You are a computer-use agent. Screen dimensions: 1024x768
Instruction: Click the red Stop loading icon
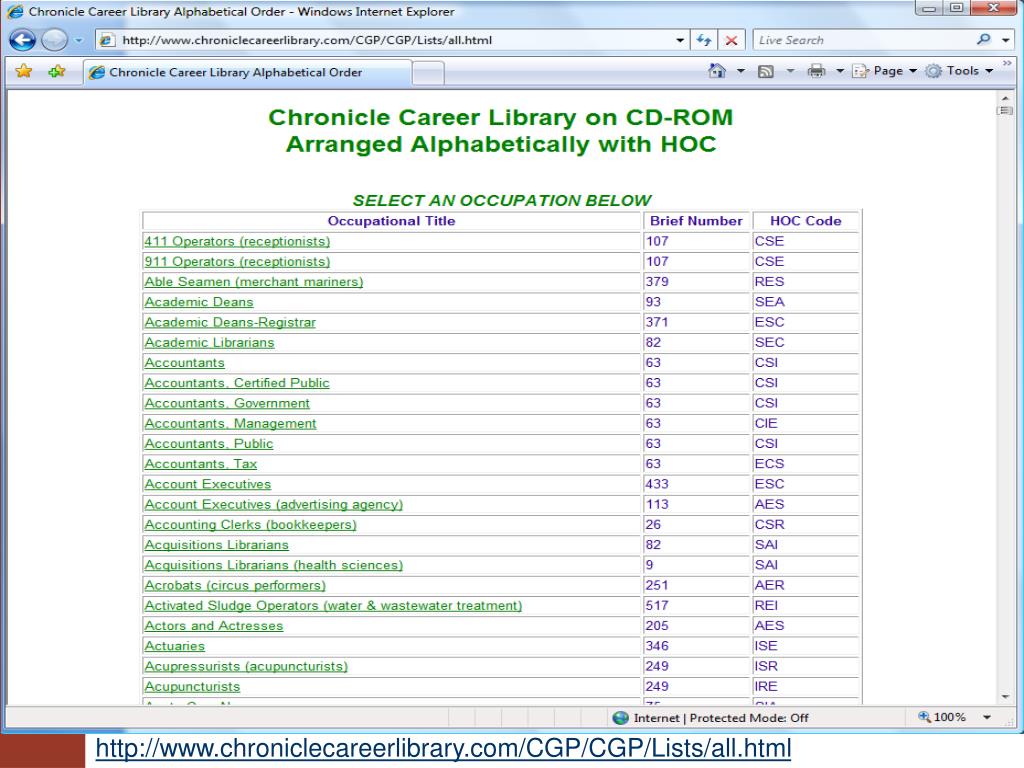(x=731, y=40)
